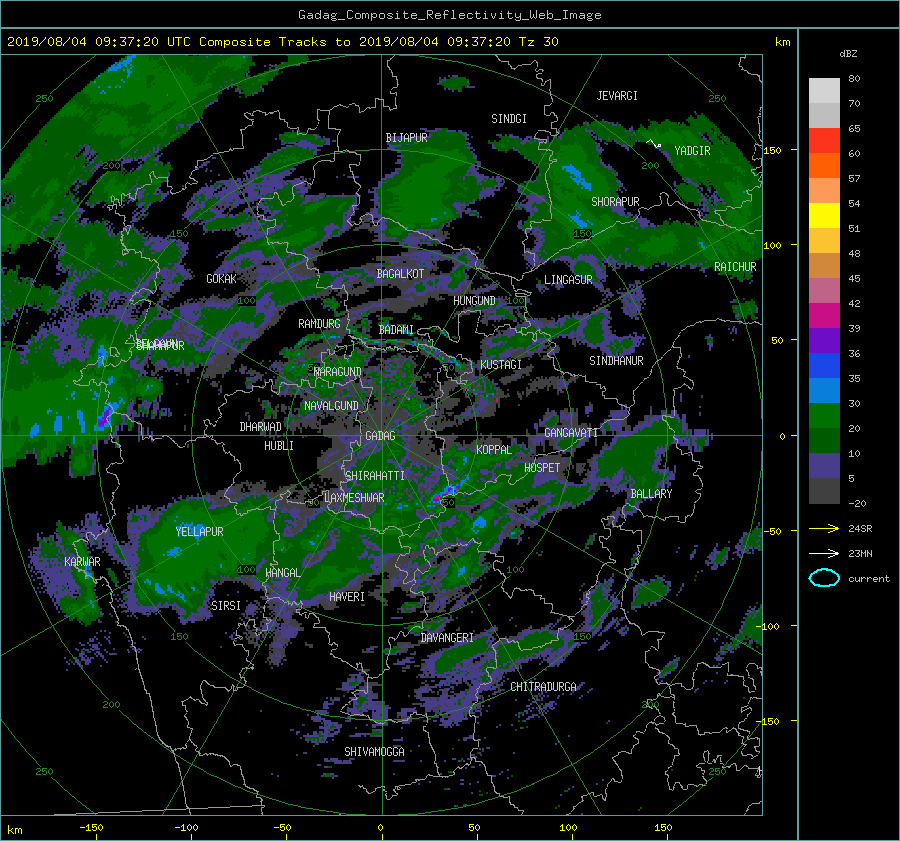
Task: Click the 'RAMDURG' city label
Action: point(319,324)
